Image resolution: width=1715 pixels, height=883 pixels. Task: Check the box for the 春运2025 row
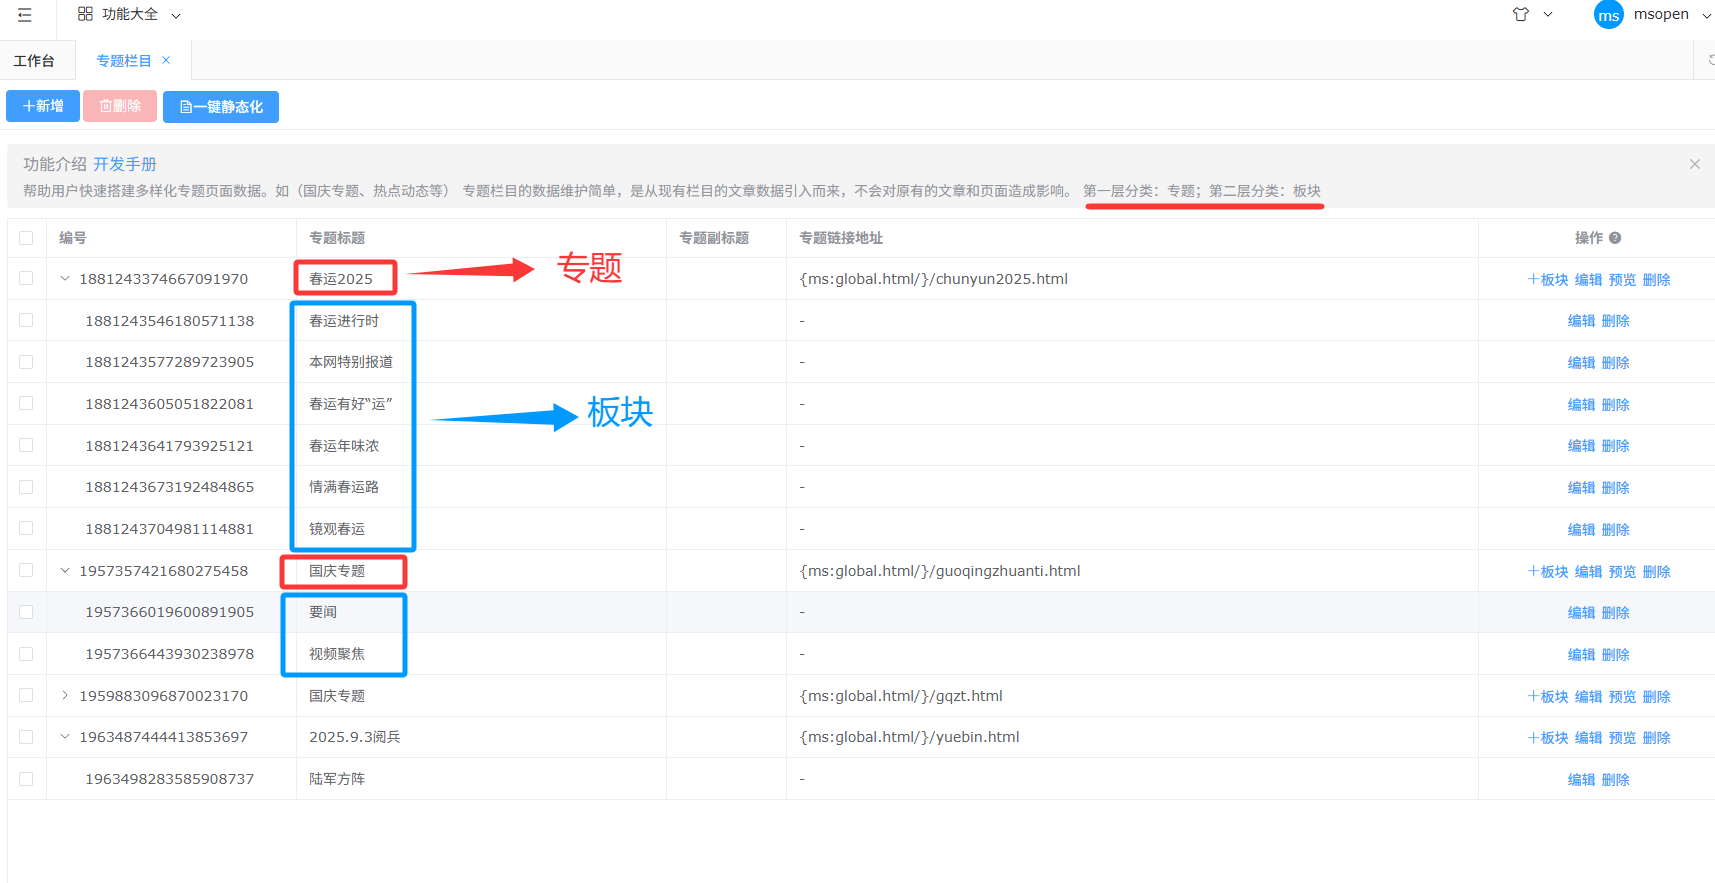26,279
